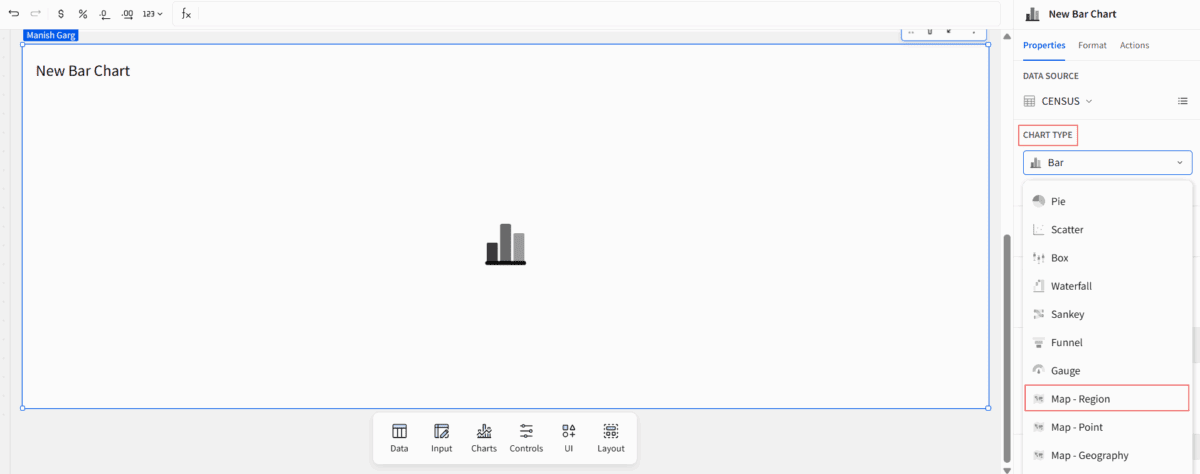Select the New Bar Chart title text
Image resolution: width=1200 pixels, height=474 pixels.
(83, 71)
